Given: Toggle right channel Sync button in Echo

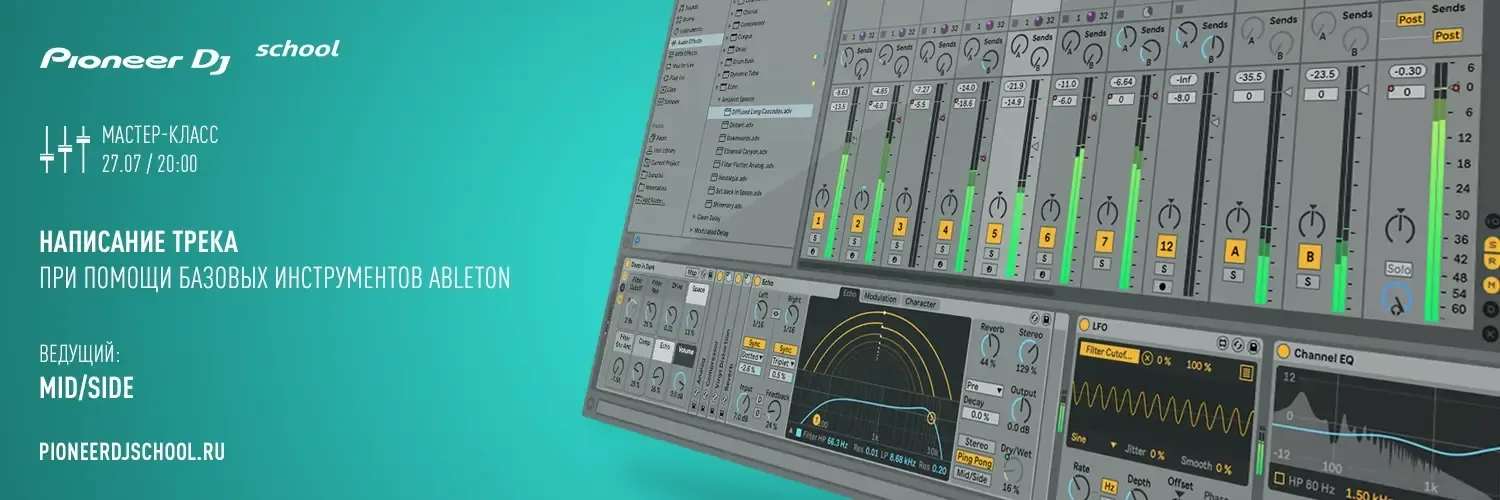Looking at the screenshot, I should point(786,349).
